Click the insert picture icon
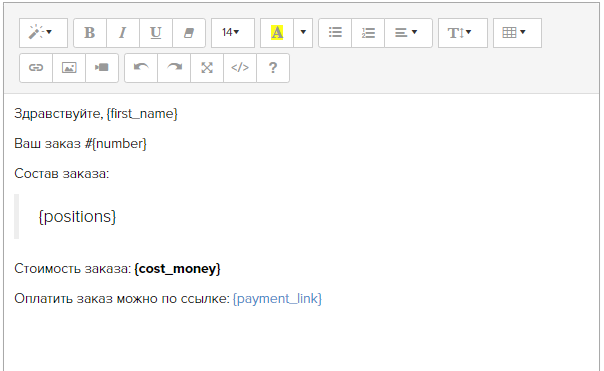Screen dimensions: 604x371 pos(69,68)
